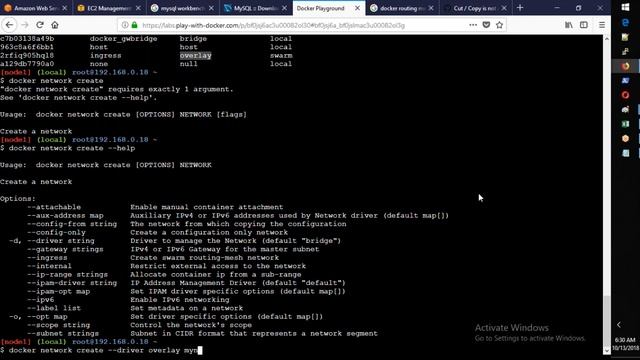Screen dimensions: 640x360
Task: Click the '--subnet strings' option text
Action: coord(63,333)
